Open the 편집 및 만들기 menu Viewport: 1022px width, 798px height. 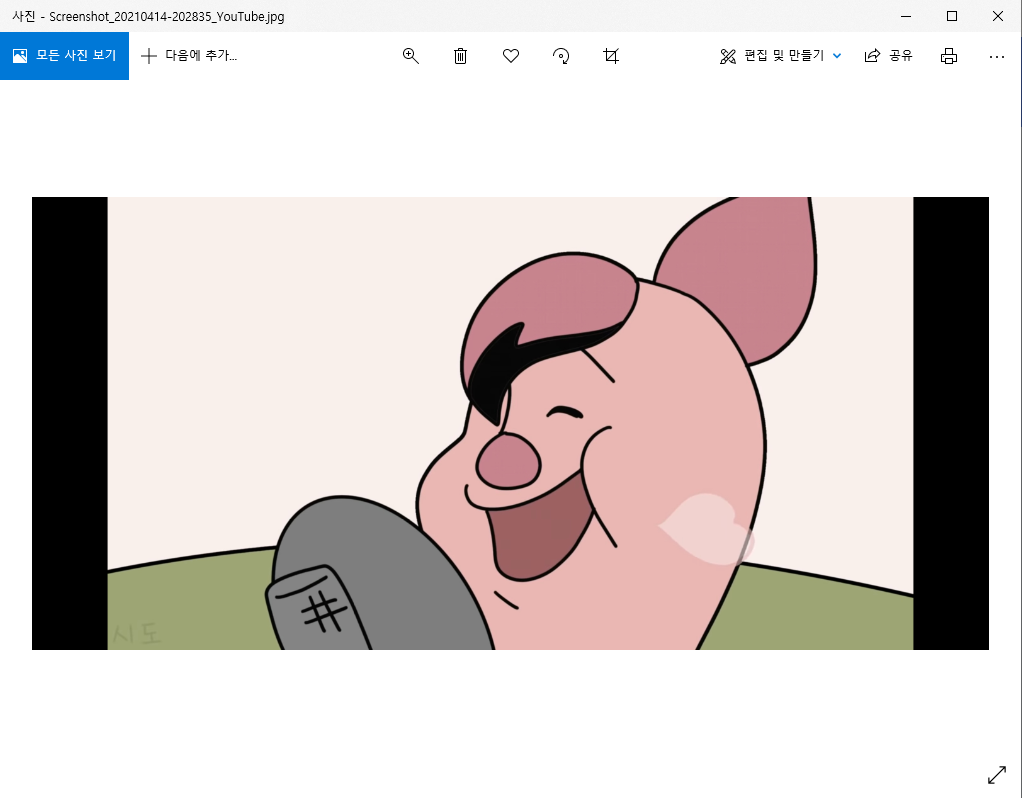tap(780, 56)
